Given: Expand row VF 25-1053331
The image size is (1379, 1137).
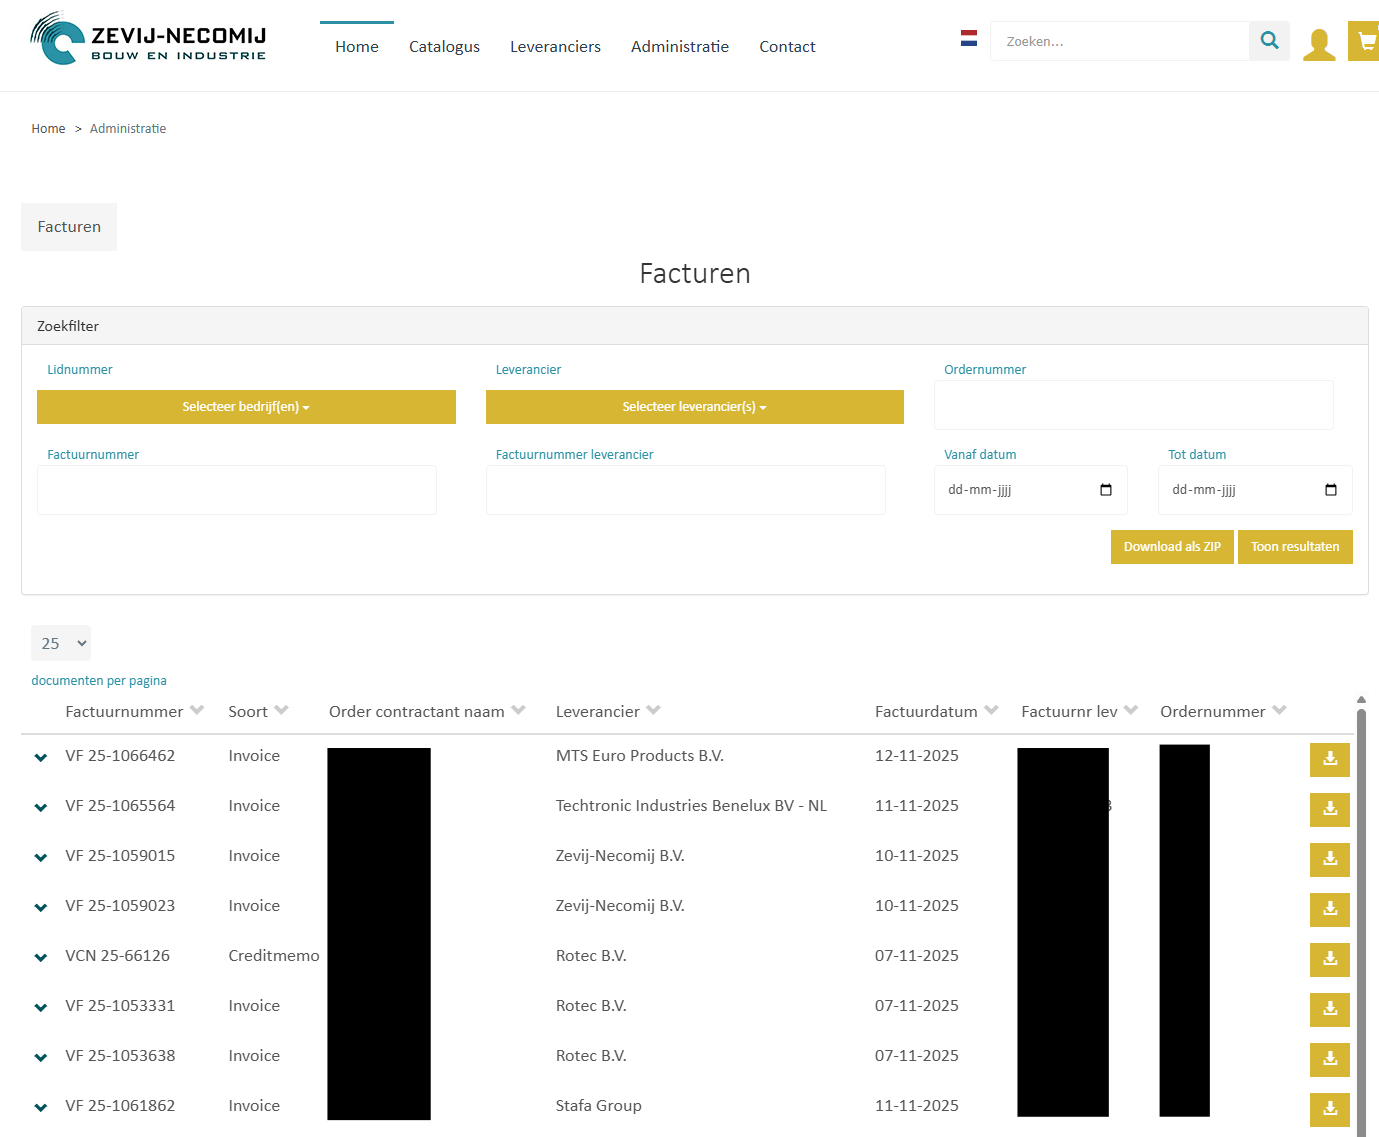Looking at the screenshot, I should (41, 1008).
